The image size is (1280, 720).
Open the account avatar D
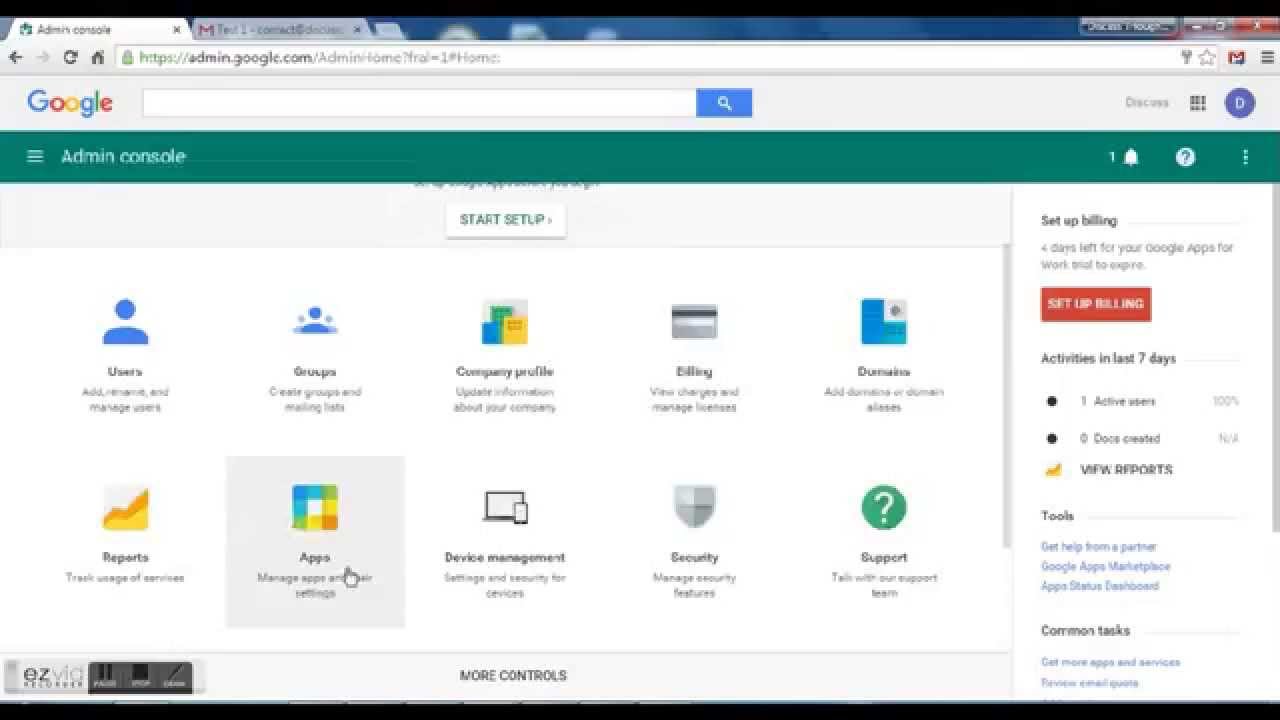click(1240, 103)
